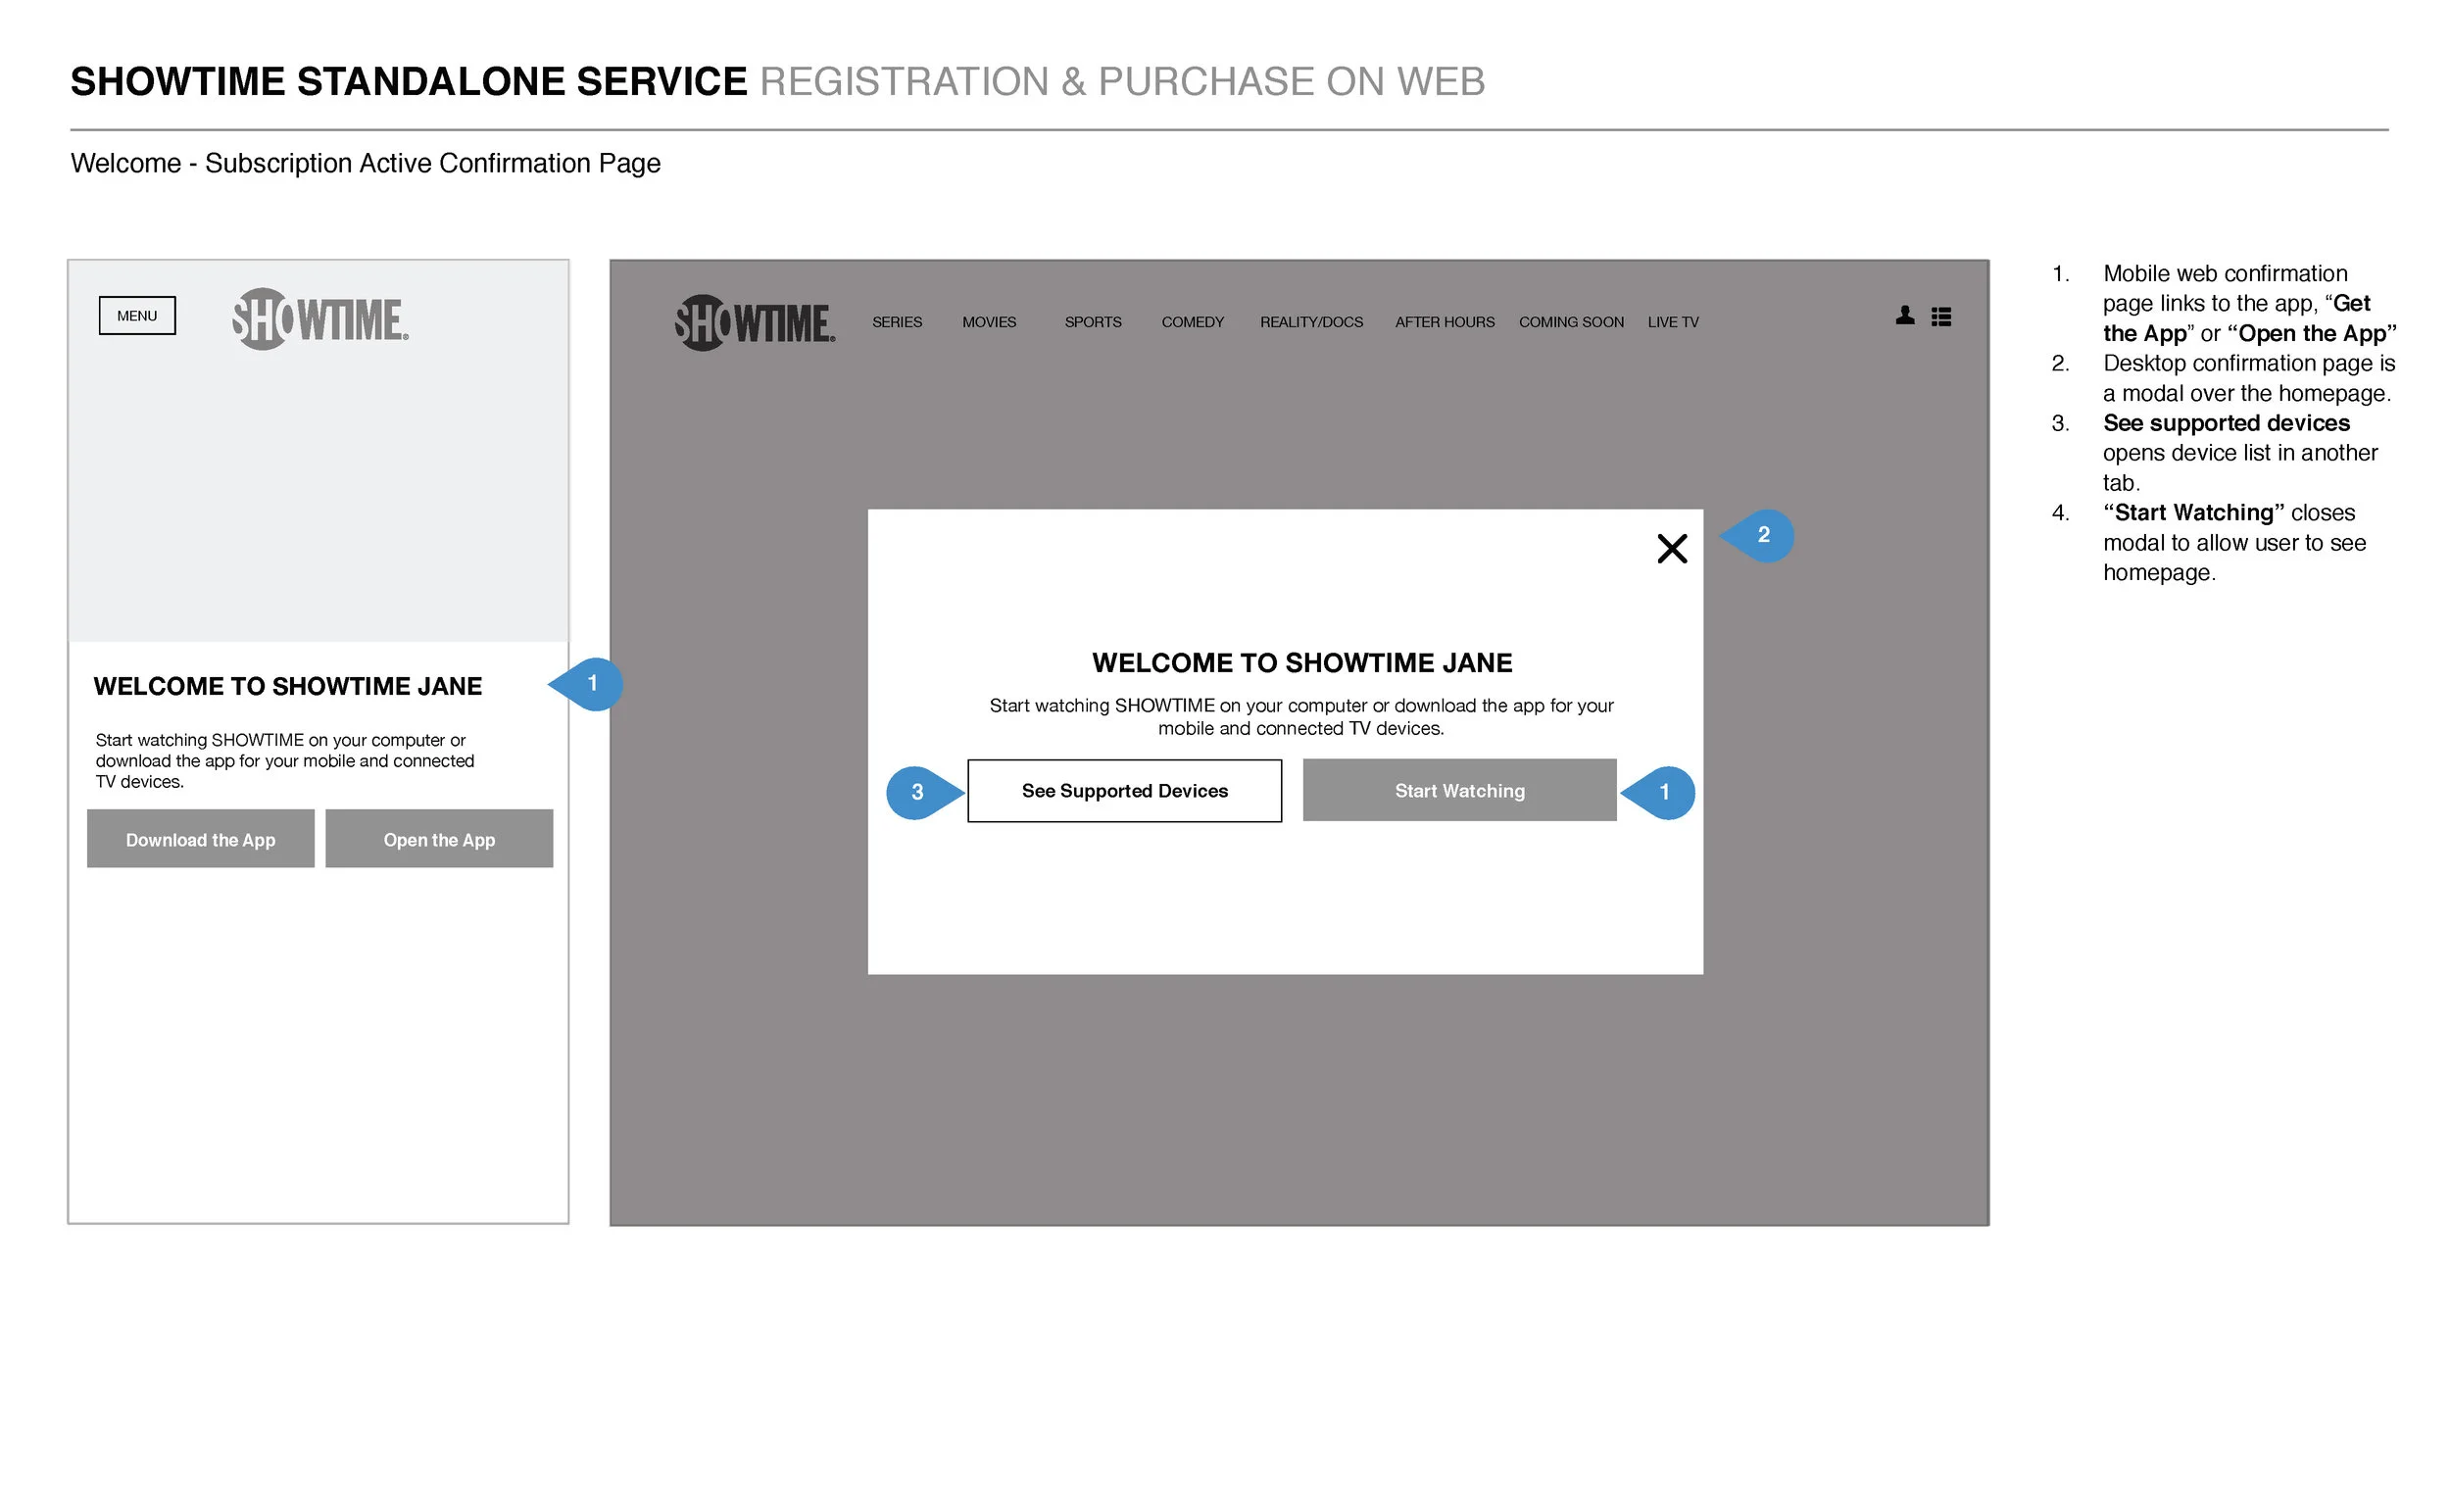
Task: Click See Supported Devices button
Action: pyautogui.click(x=1124, y=790)
